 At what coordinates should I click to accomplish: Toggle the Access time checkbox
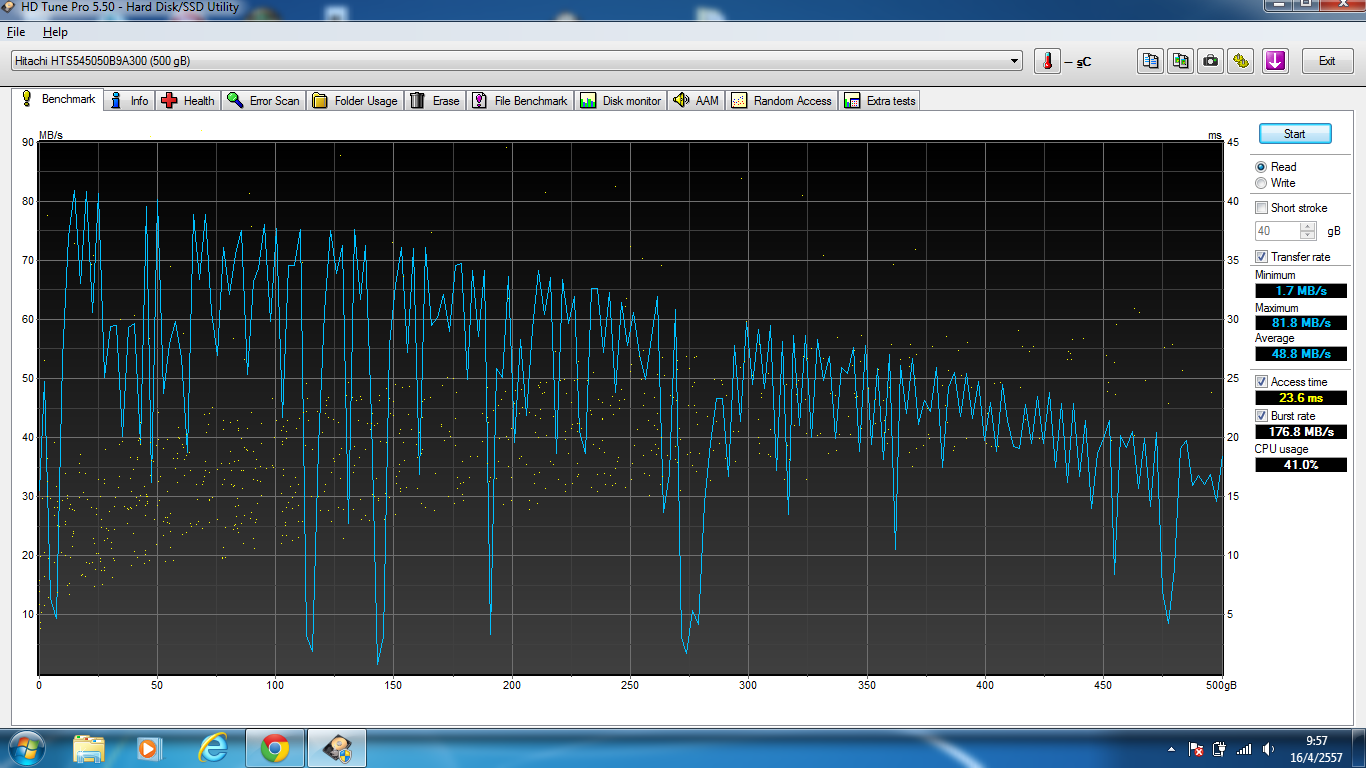[x=1262, y=382]
